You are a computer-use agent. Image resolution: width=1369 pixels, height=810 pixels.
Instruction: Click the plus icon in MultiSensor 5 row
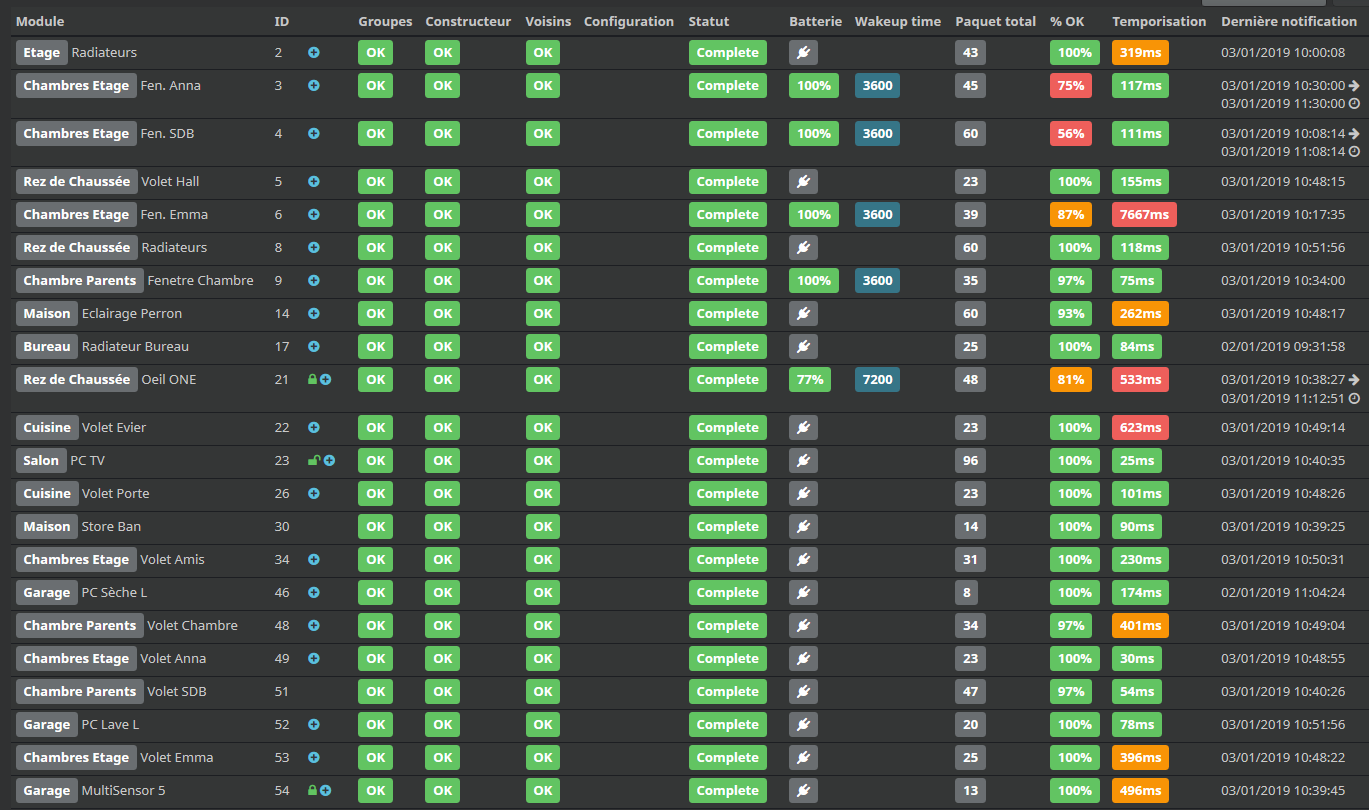[x=326, y=791]
